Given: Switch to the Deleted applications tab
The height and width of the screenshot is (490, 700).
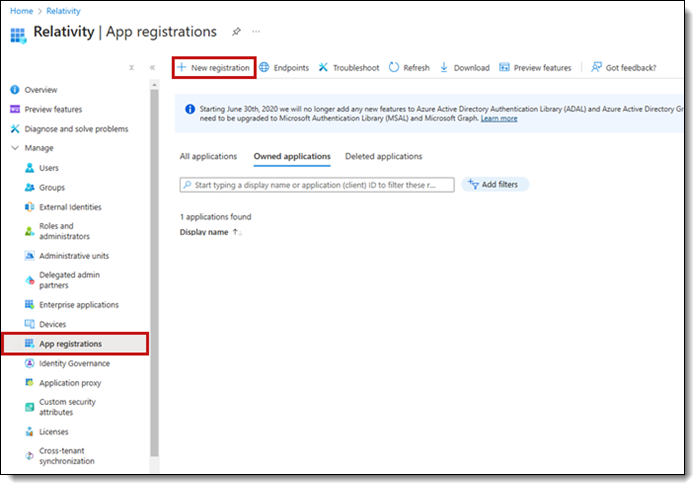Looking at the screenshot, I should coord(383,156).
